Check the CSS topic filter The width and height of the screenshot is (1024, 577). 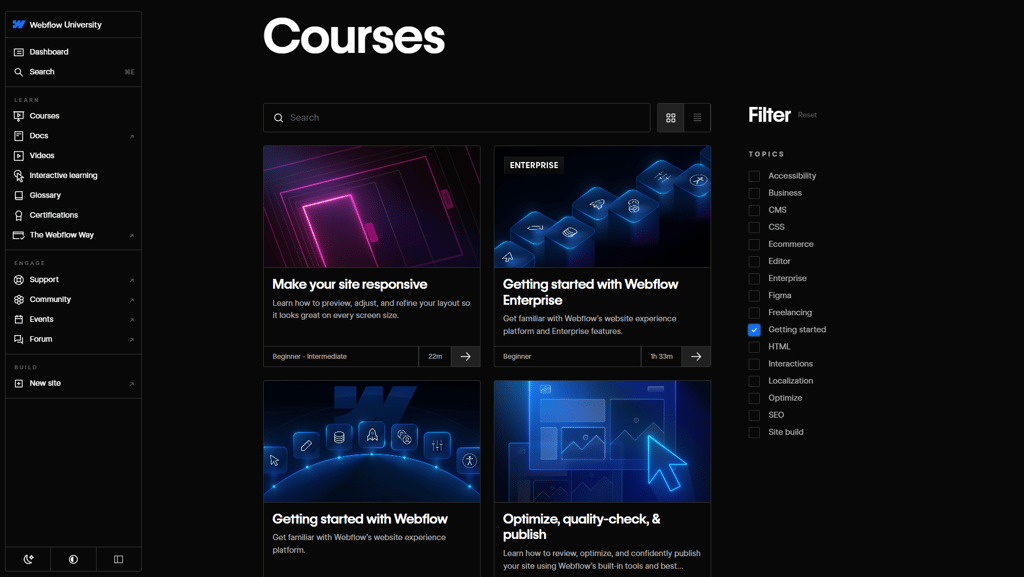754,227
